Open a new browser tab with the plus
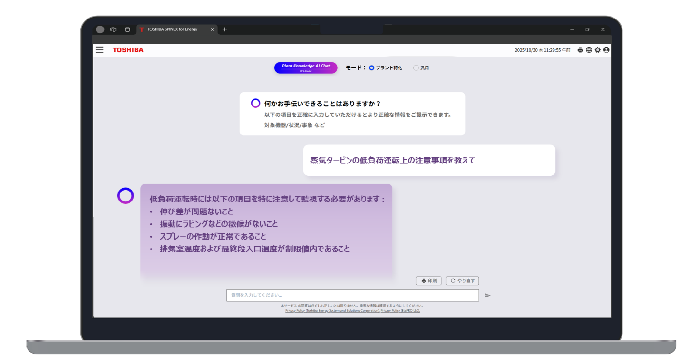Screen dimensions: 700x364 pos(225,29)
